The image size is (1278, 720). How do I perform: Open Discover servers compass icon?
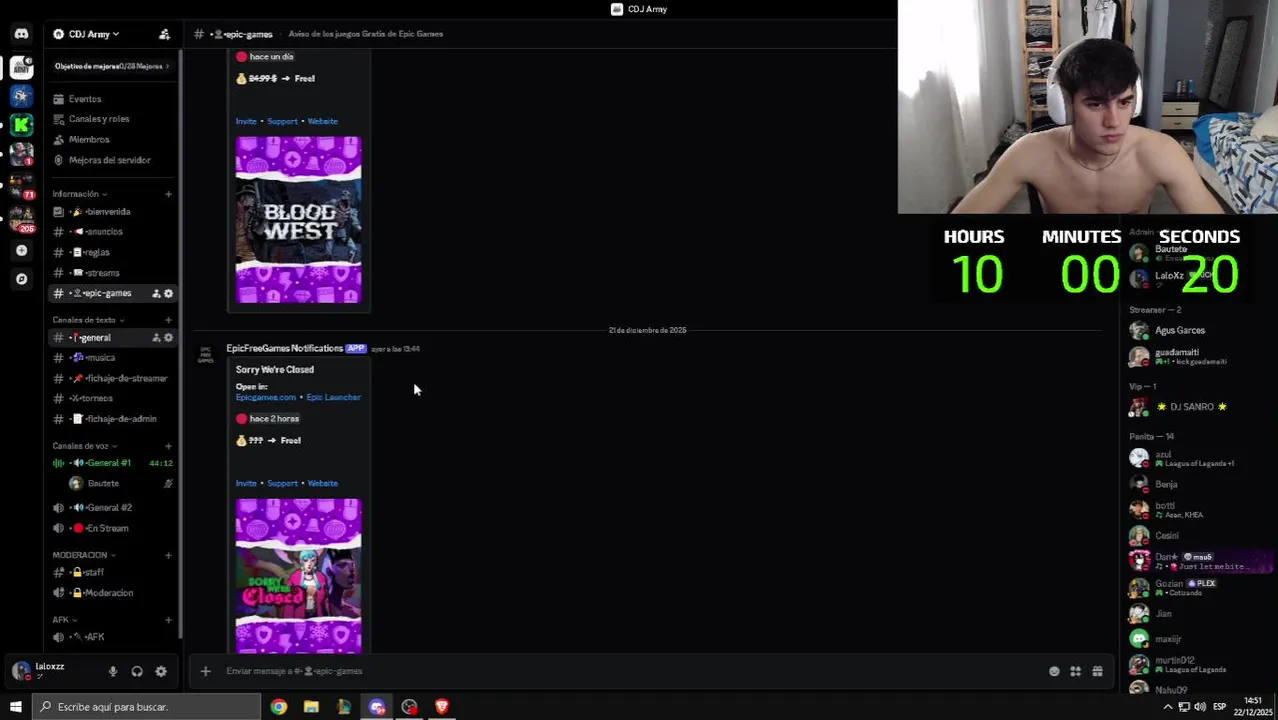(21, 279)
